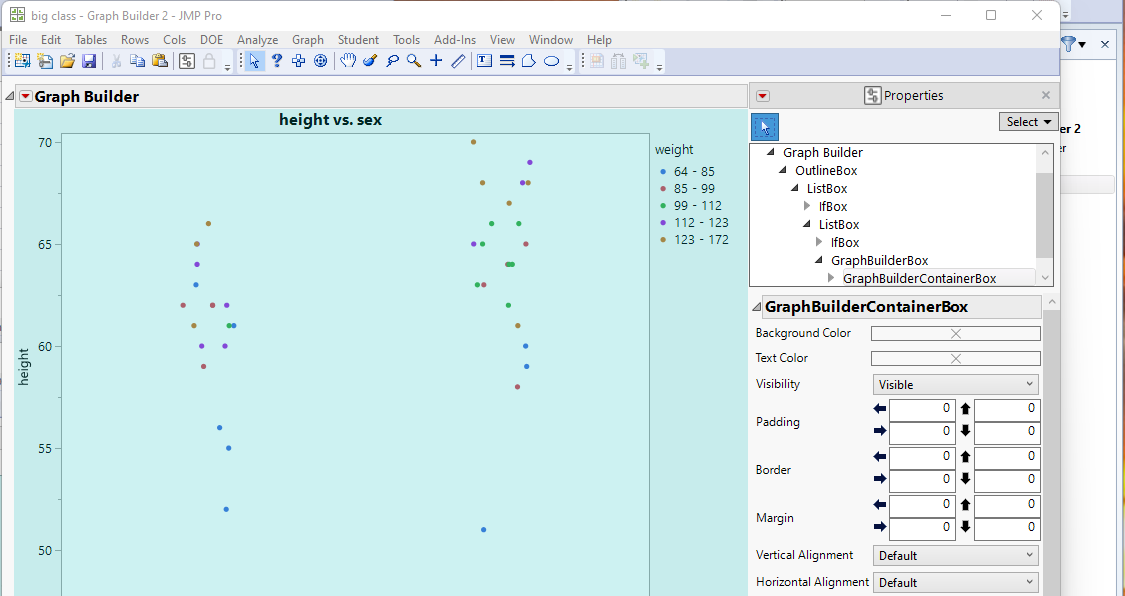The image size is (1125, 596).
Task: Open the Graph Builder red triangle menu
Action: [x=26, y=97]
